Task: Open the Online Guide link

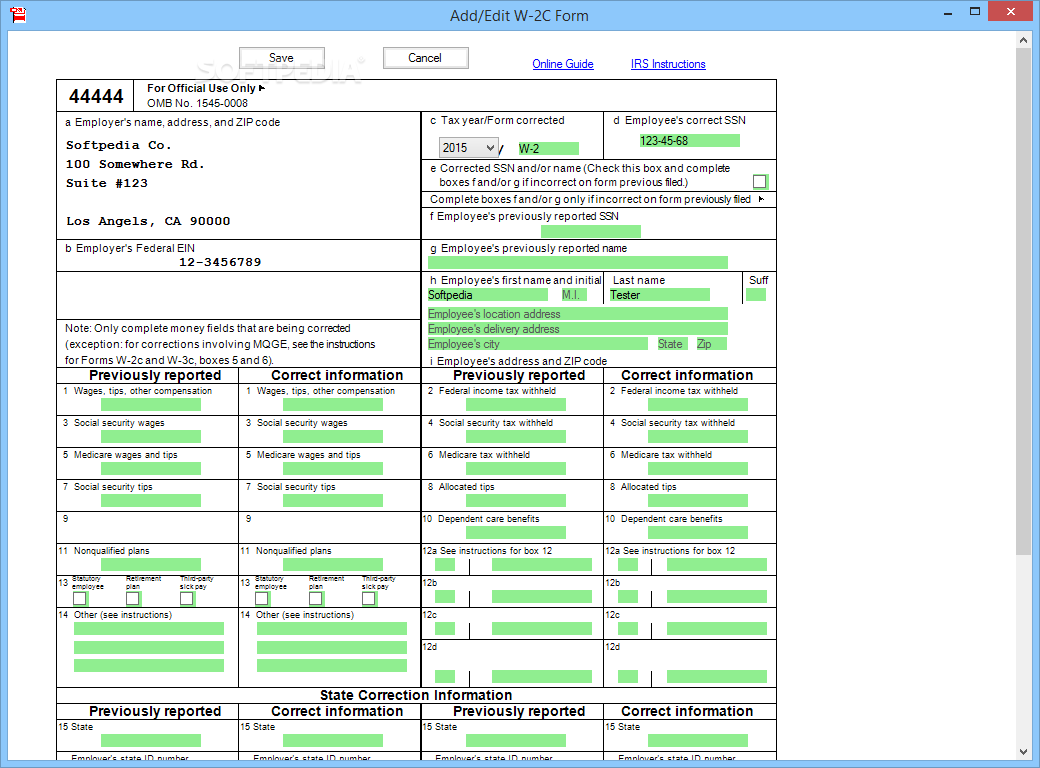Action: click(562, 64)
